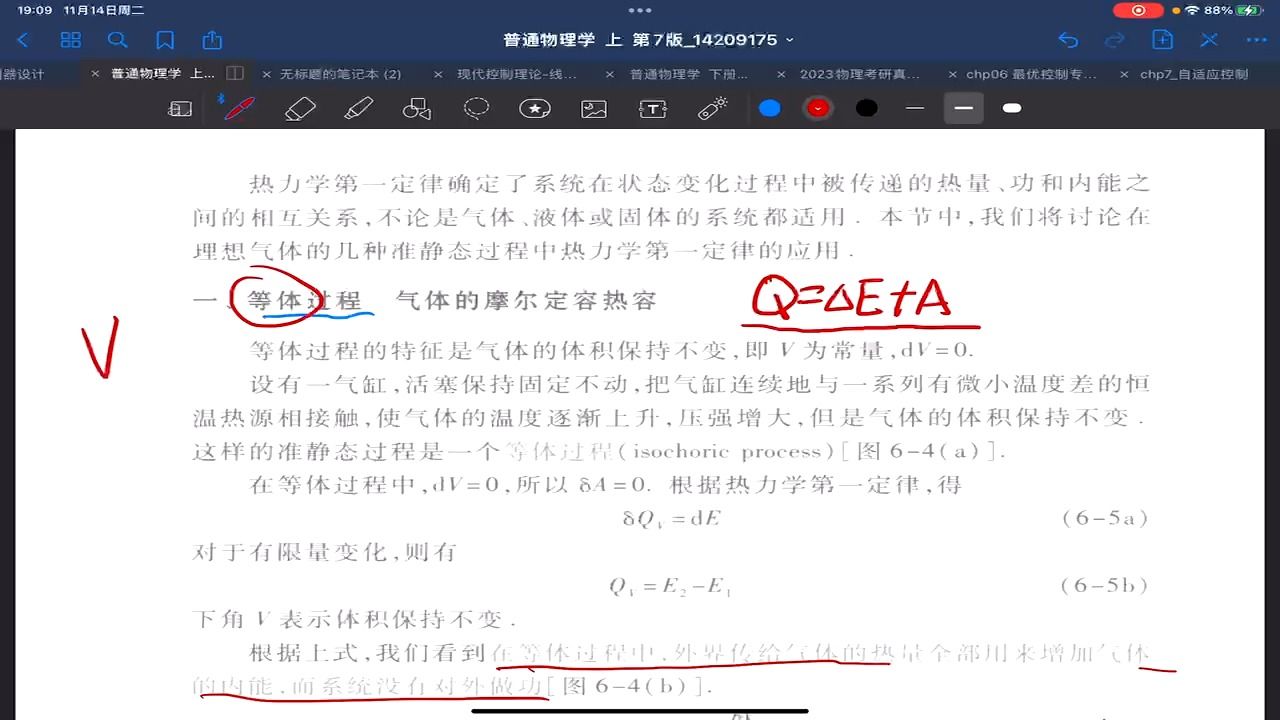Open the share and export menu

(212, 39)
